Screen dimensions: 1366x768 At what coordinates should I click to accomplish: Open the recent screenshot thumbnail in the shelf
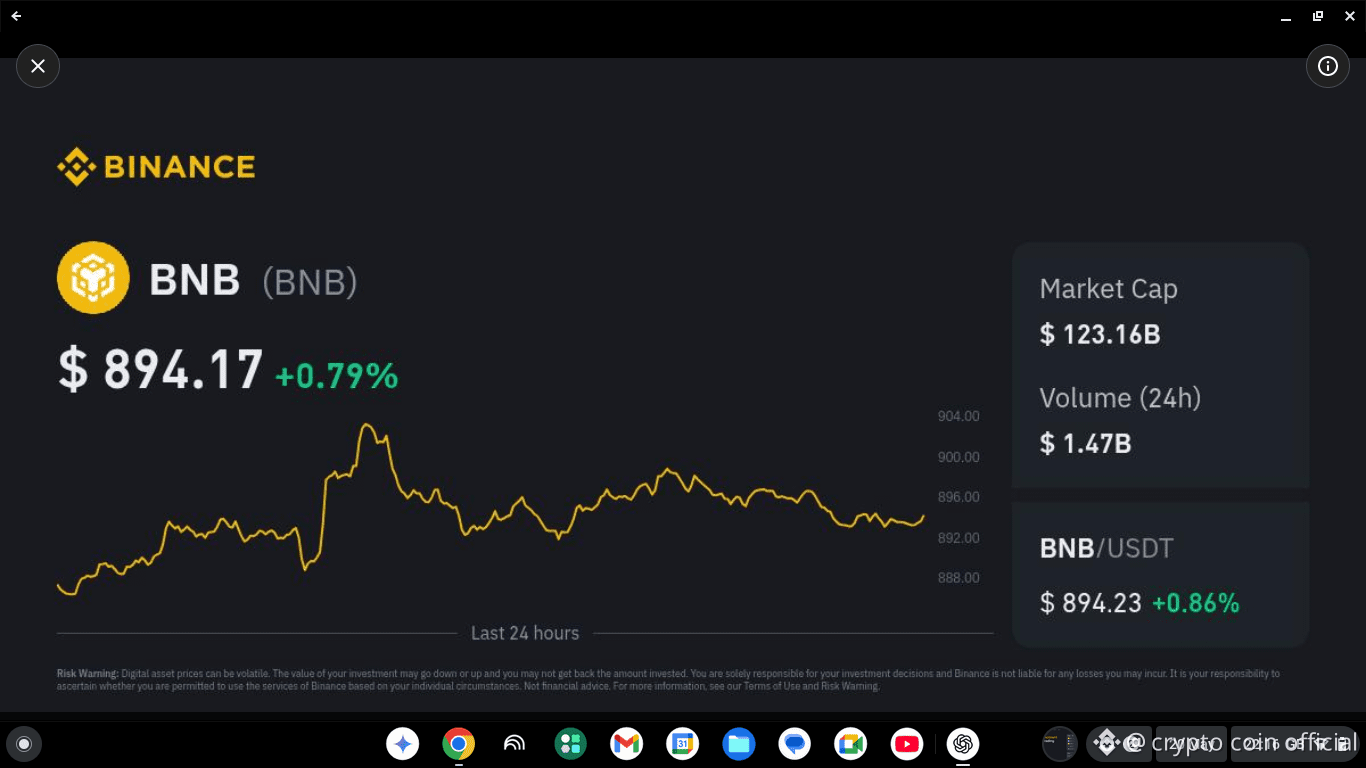pyautogui.click(x=1060, y=744)
